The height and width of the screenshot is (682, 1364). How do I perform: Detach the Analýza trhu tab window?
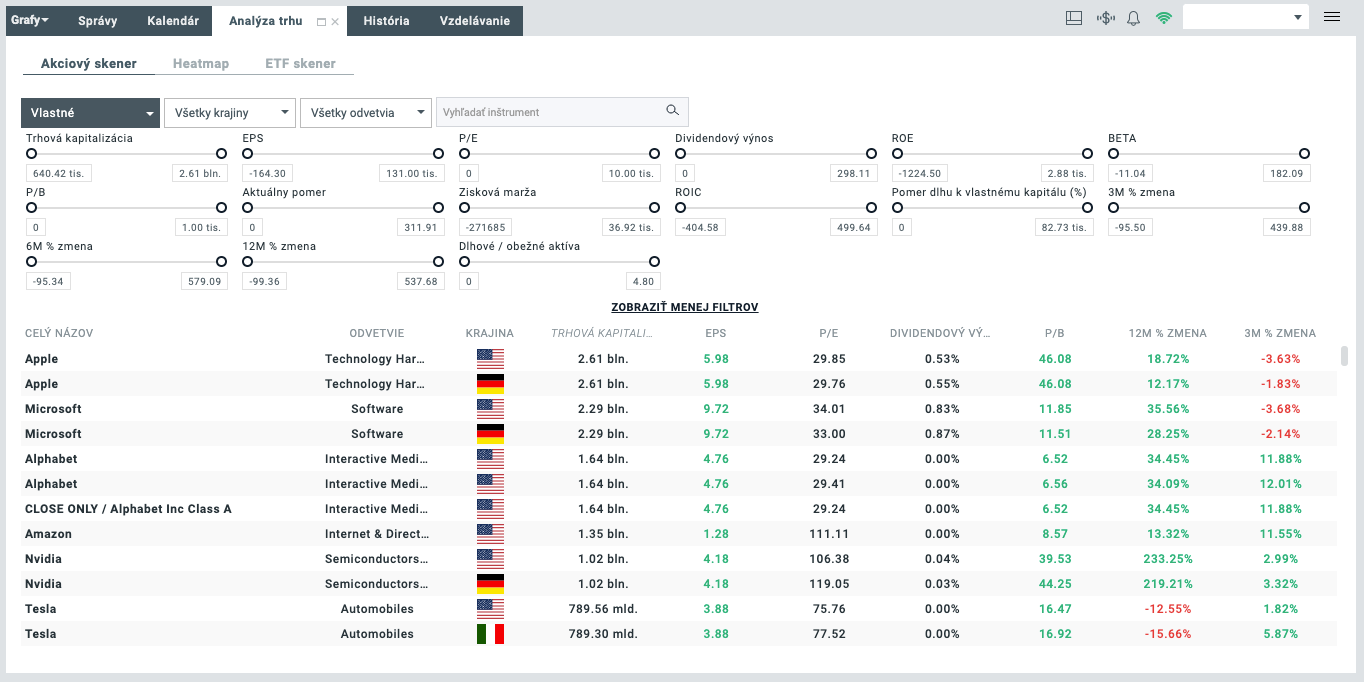click(x=321, y=22)
